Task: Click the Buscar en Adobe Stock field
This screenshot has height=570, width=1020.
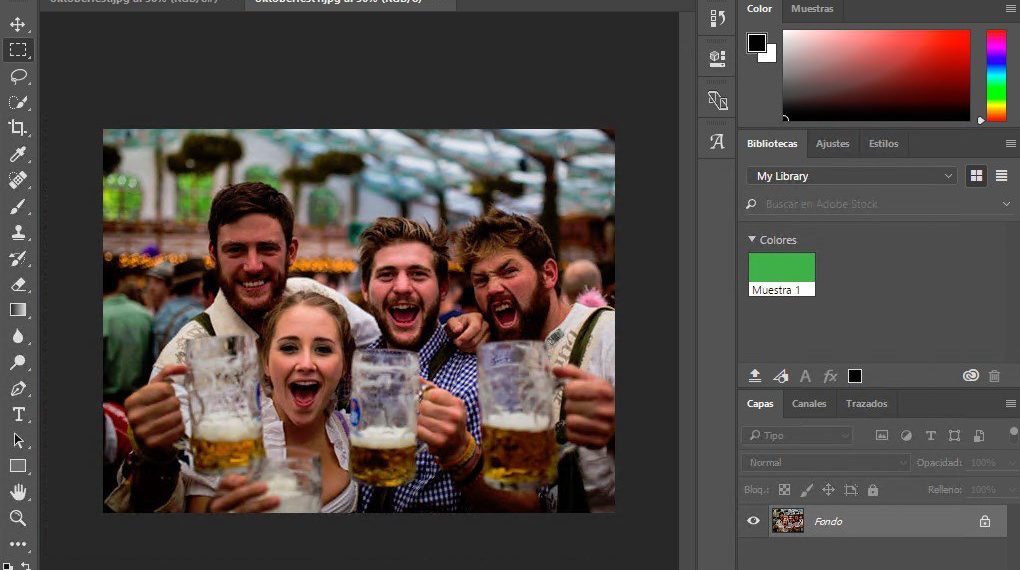Action: 880,204
